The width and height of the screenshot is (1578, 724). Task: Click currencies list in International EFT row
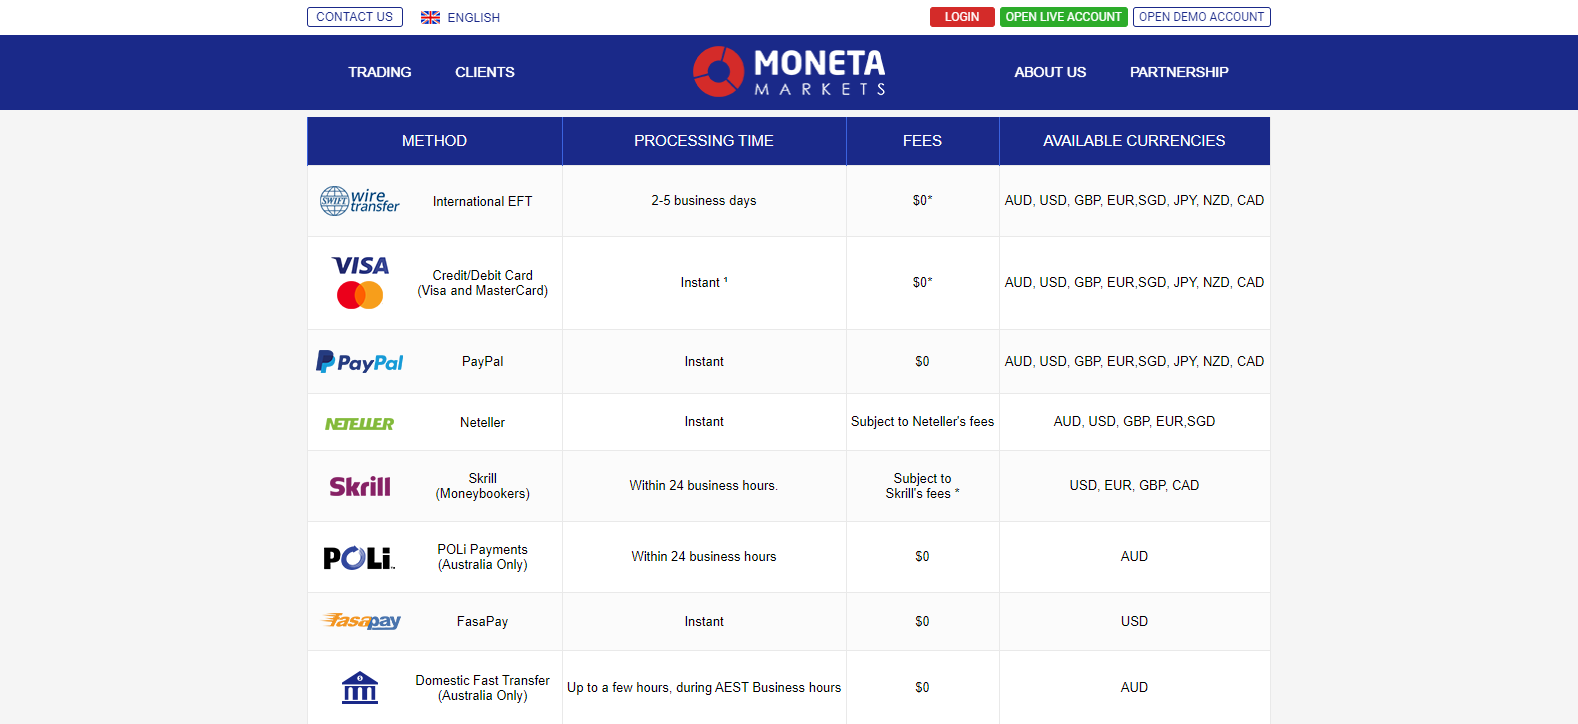click(x=1134, y=201)
